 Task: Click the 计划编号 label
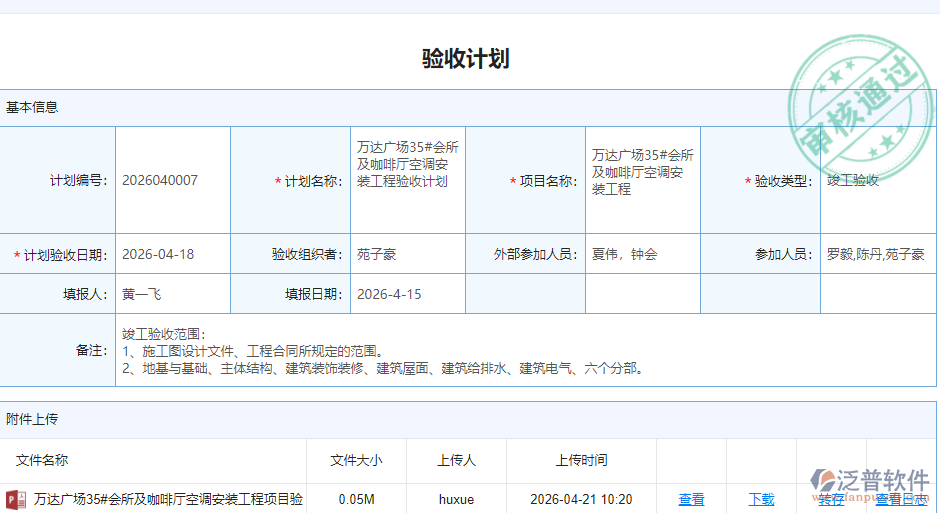pos(79,180)
